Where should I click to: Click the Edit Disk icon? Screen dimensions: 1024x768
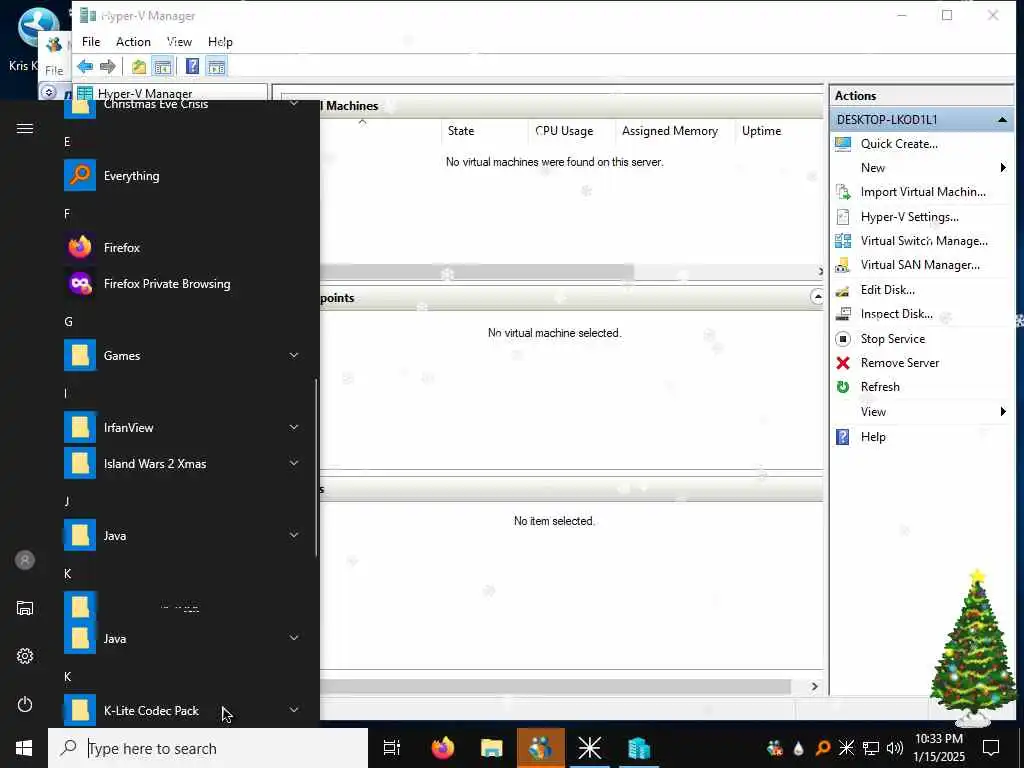[x=843, y=290]
